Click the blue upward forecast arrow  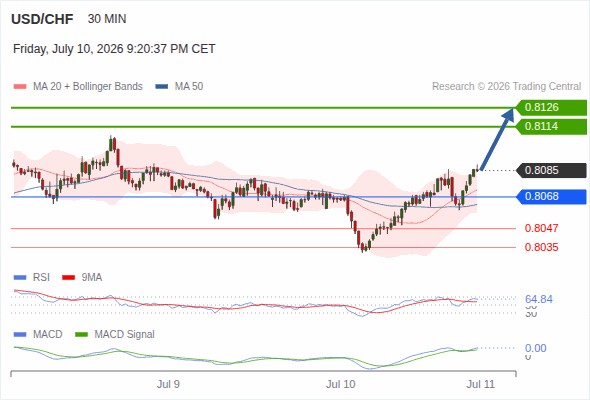pyautogui.click(x=497, y=140)
